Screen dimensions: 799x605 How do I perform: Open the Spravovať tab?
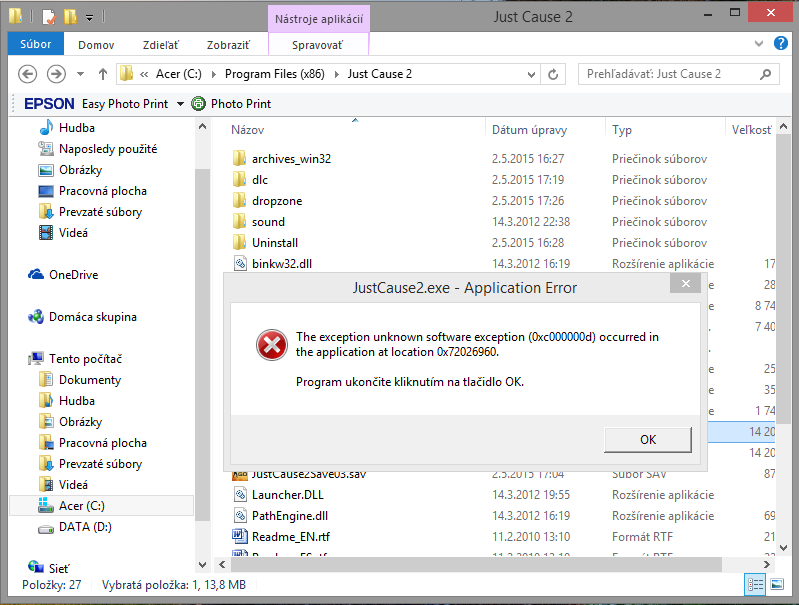[318, 44]
